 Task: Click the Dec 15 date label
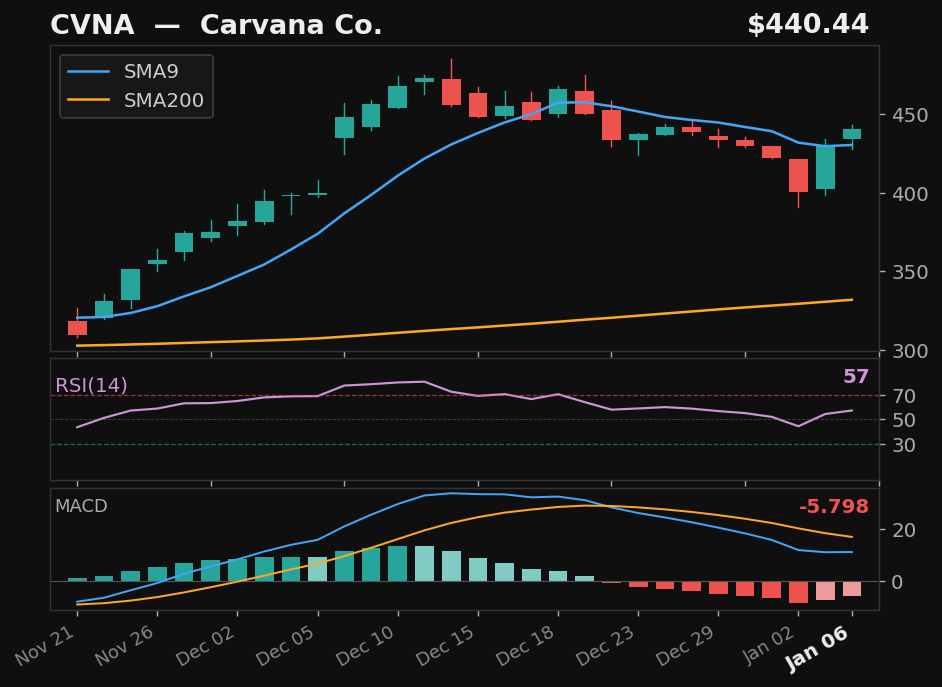click(447, 644)
